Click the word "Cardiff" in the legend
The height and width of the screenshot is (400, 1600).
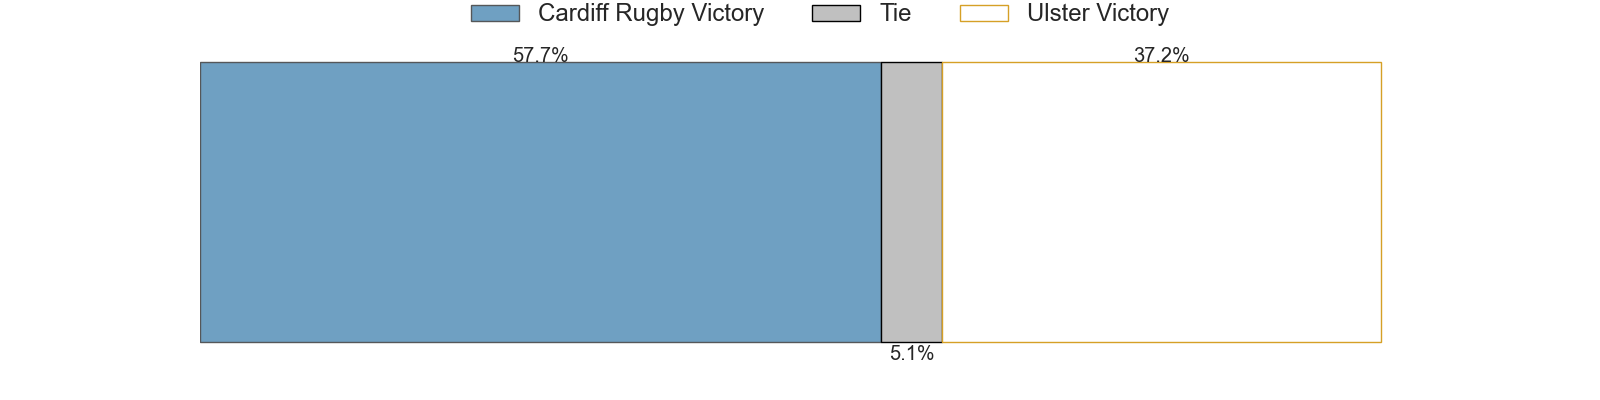point(573,13)
